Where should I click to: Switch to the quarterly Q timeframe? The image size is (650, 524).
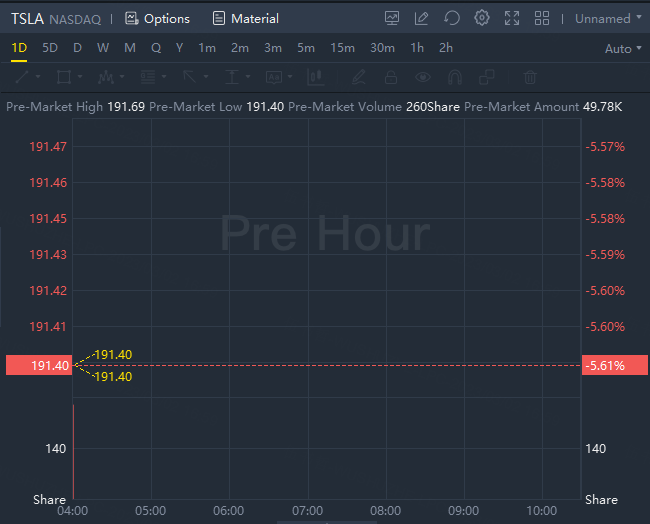[156, 48]
